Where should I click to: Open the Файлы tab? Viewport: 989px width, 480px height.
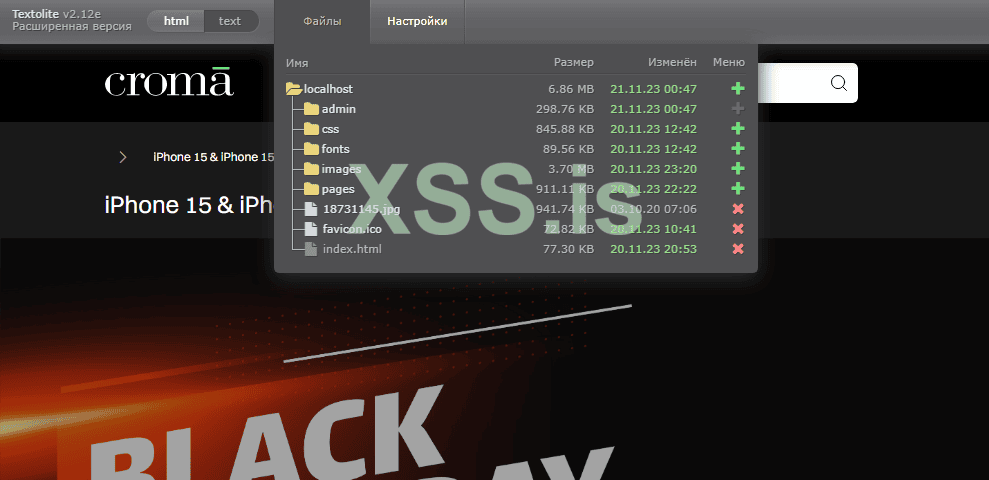coord(322,21)
